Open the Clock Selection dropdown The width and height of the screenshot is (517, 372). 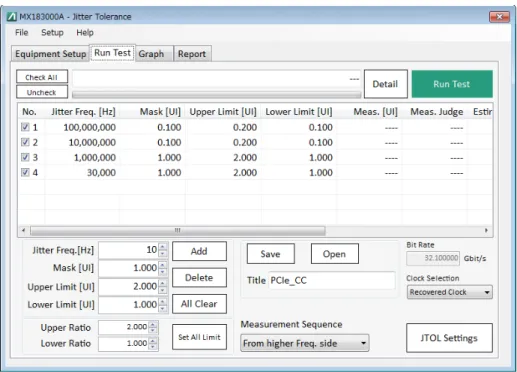click(x=449, y=292)
